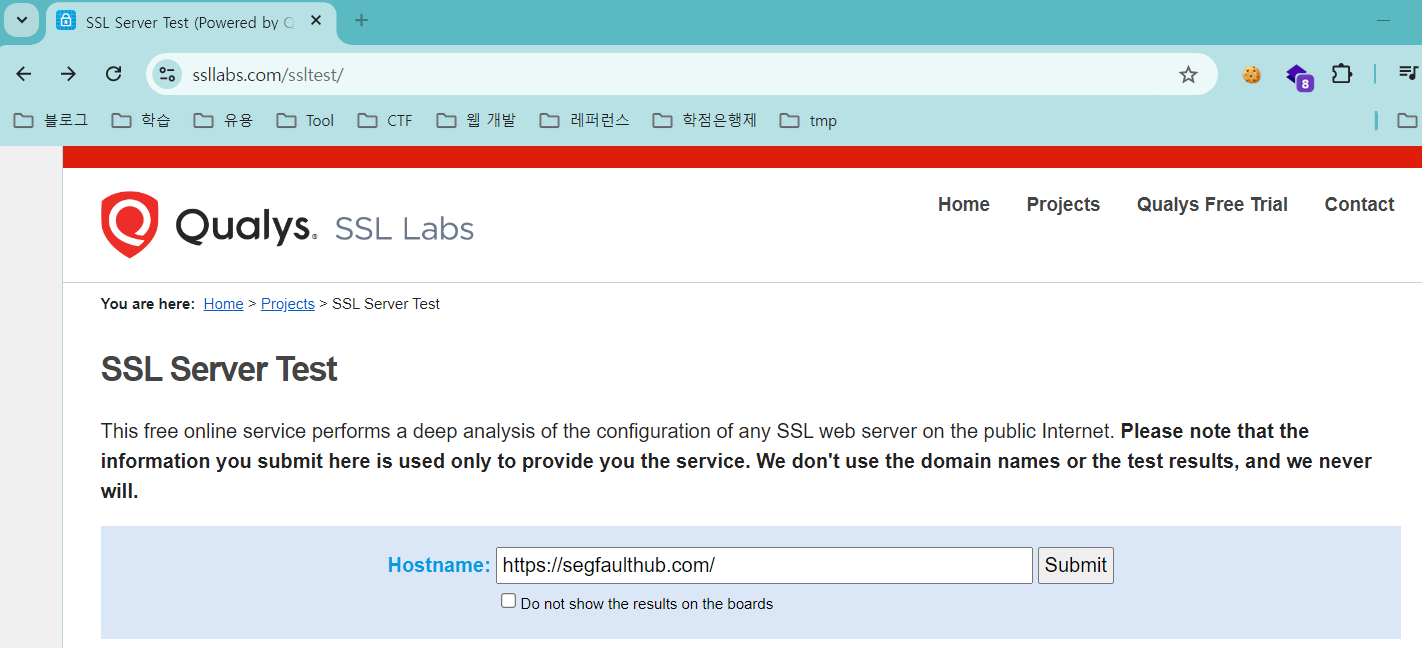Open Qualys Free Trial navigation link
The image size is (1422, 648).
(x=1212, y=205)
